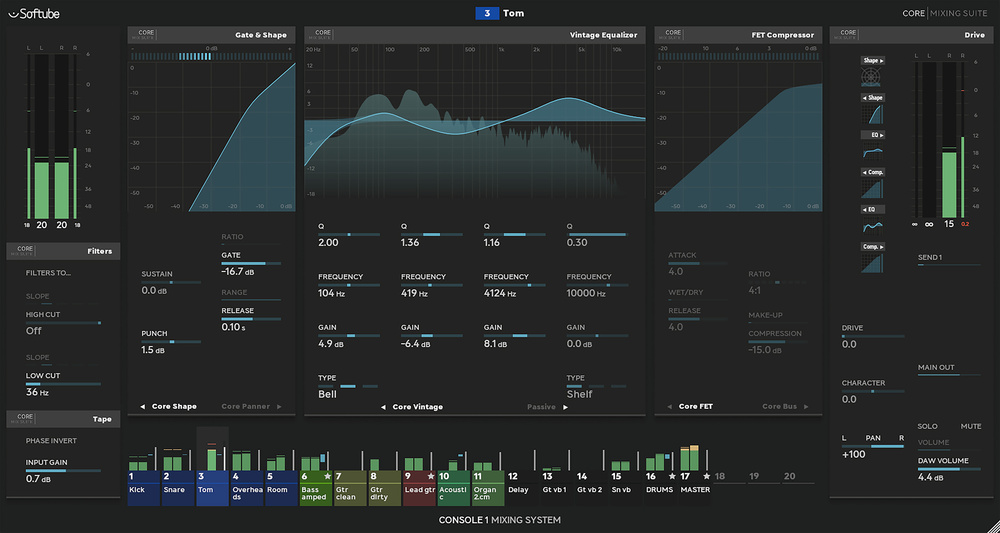Screen dimensions: 1000x533
Task: Click the star icon beside Bass amped
Action: click(x=327, y=477)
